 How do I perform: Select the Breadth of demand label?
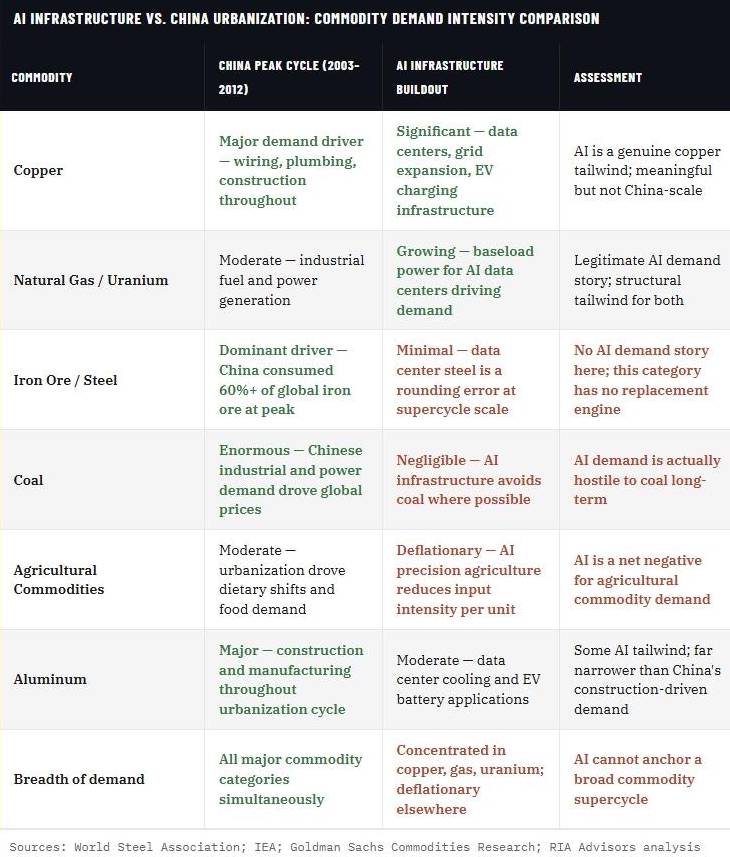click(x=79, y=779)
